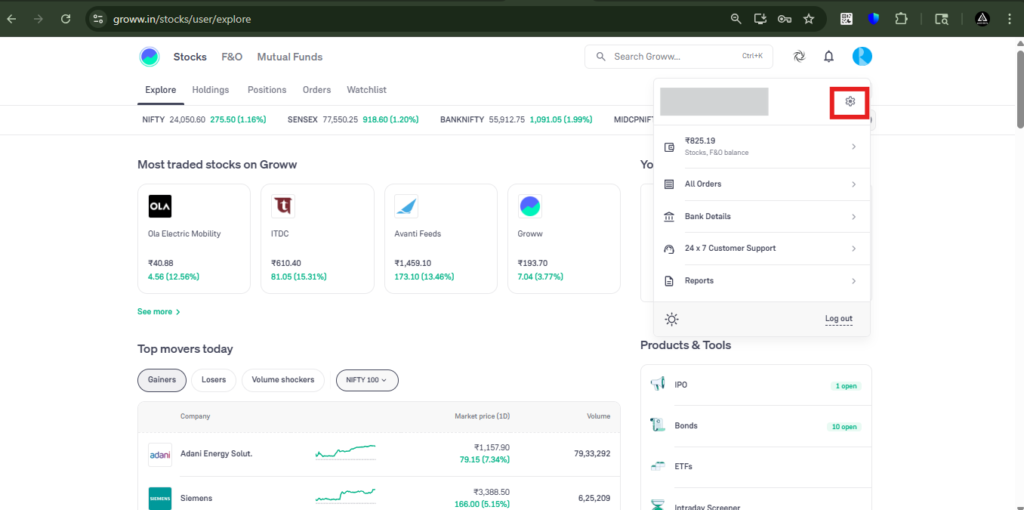Screen dimensions: 1024x510
Task: Click the notifications bell icon
Action: click(828, 57)
